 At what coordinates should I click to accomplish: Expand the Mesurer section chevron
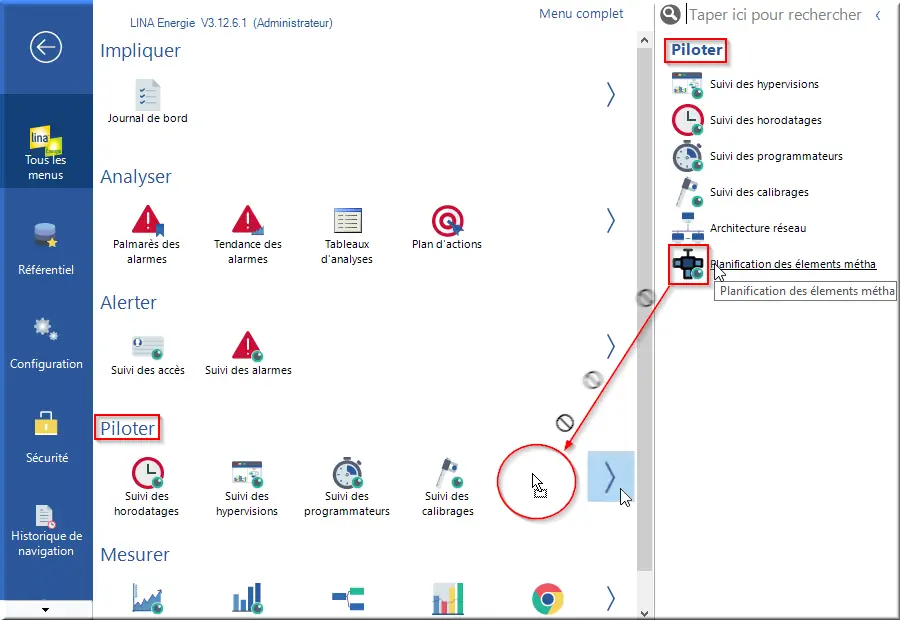611,598
